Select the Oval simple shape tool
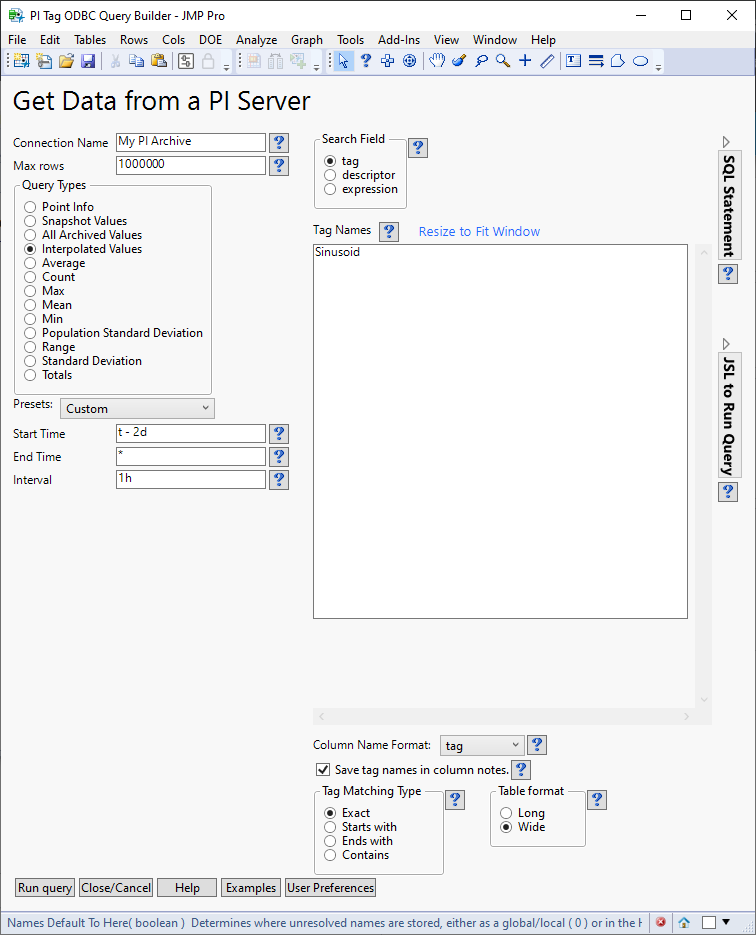 [640, 61]
